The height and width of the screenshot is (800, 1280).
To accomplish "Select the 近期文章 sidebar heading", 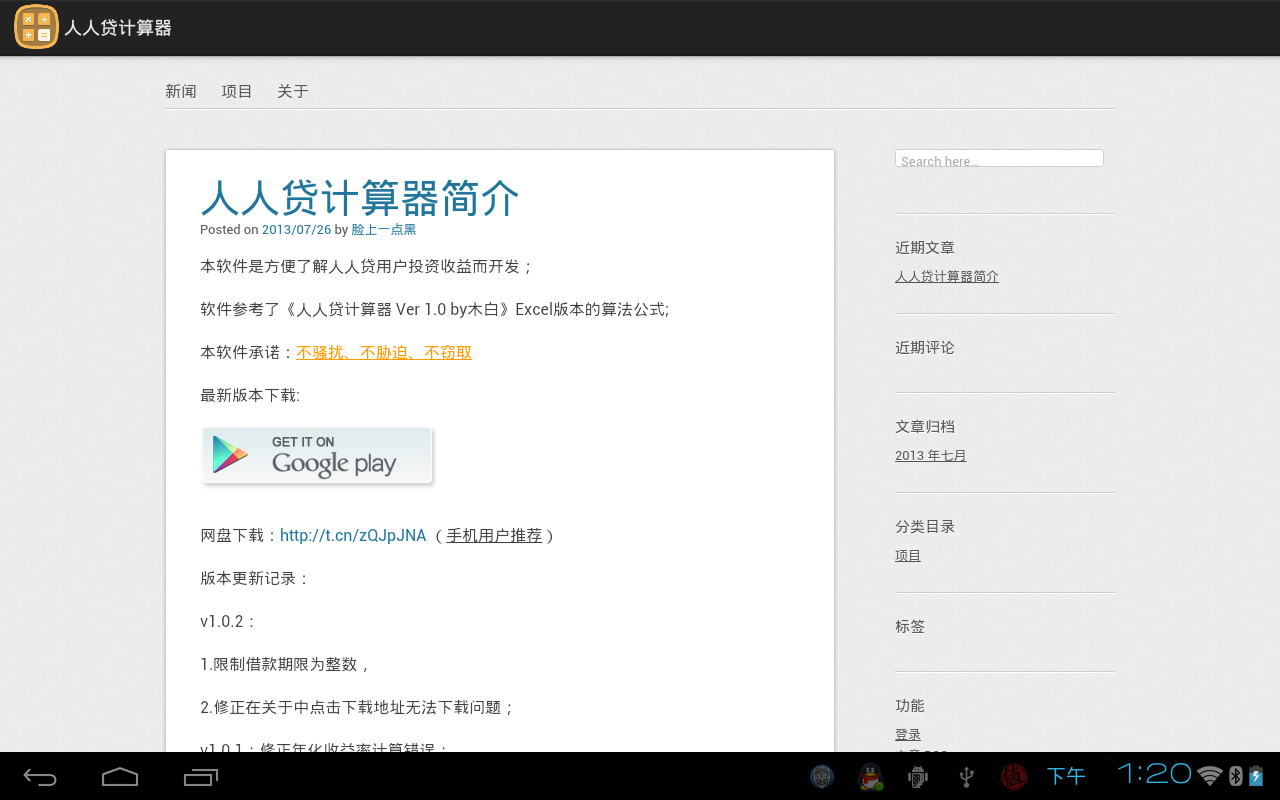I will click(x=925, y=247).
